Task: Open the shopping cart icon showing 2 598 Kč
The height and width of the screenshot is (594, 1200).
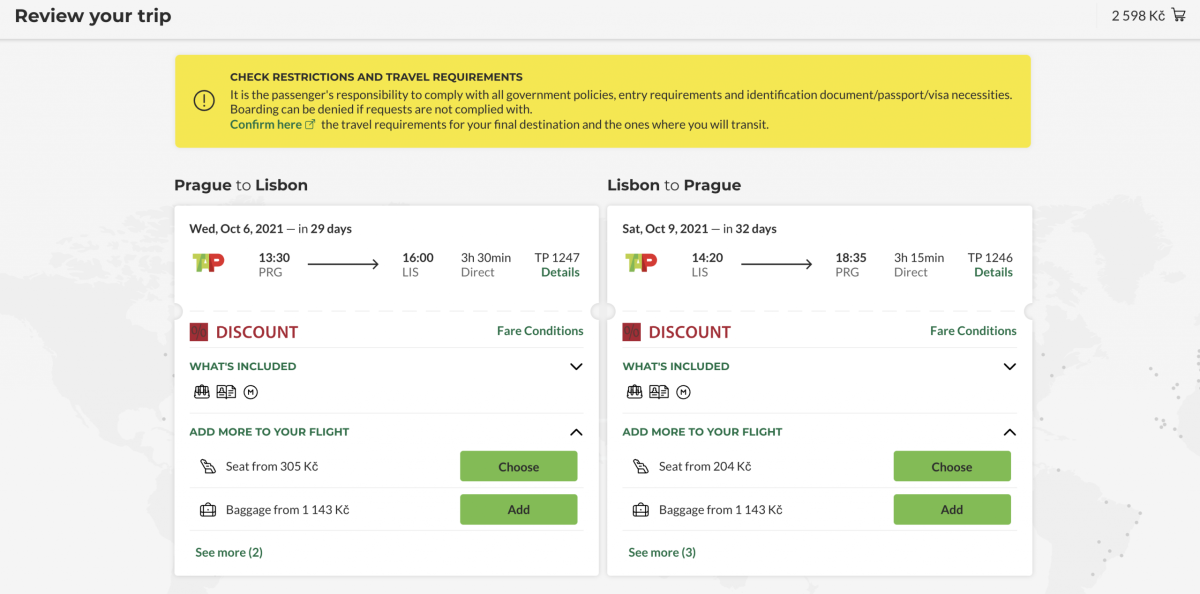Action: 1178,15
